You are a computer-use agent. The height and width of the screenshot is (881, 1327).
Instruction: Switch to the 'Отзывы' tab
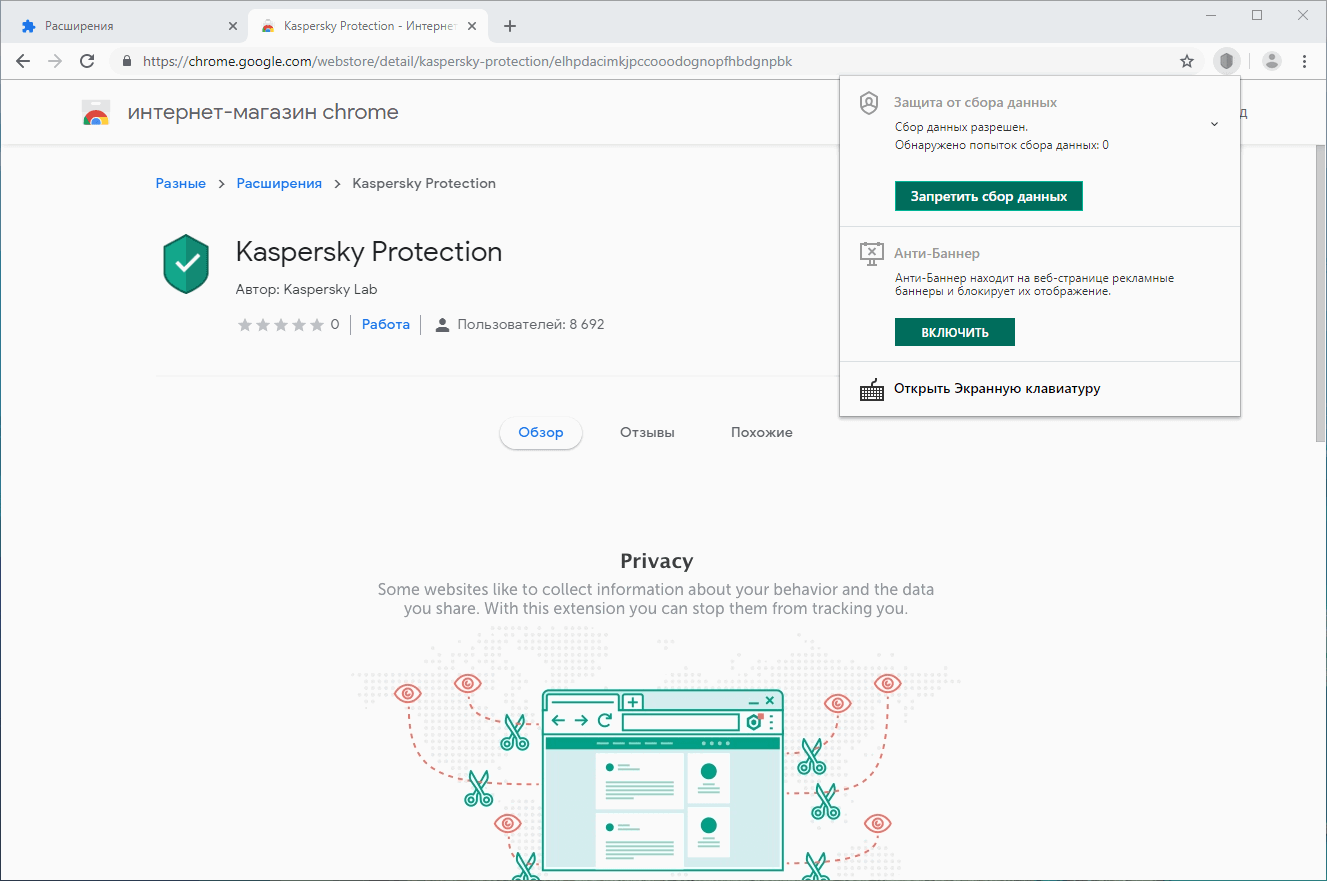click(x=647, y=432)
